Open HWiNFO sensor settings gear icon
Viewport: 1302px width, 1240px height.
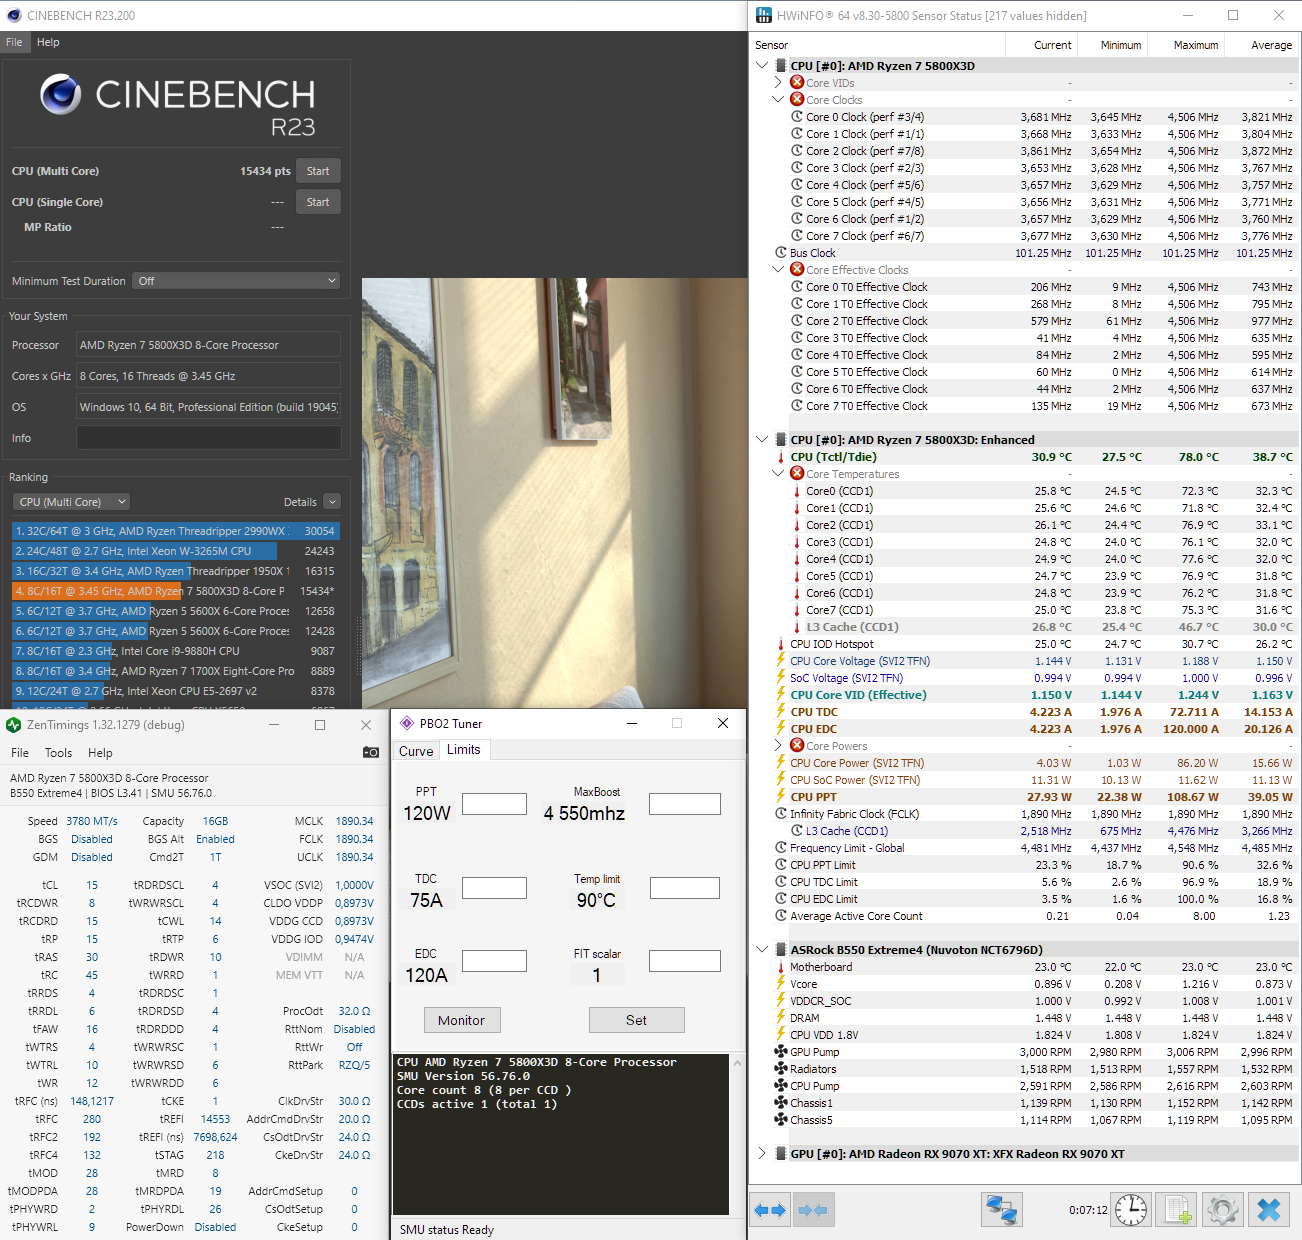coord(1223,1210)
